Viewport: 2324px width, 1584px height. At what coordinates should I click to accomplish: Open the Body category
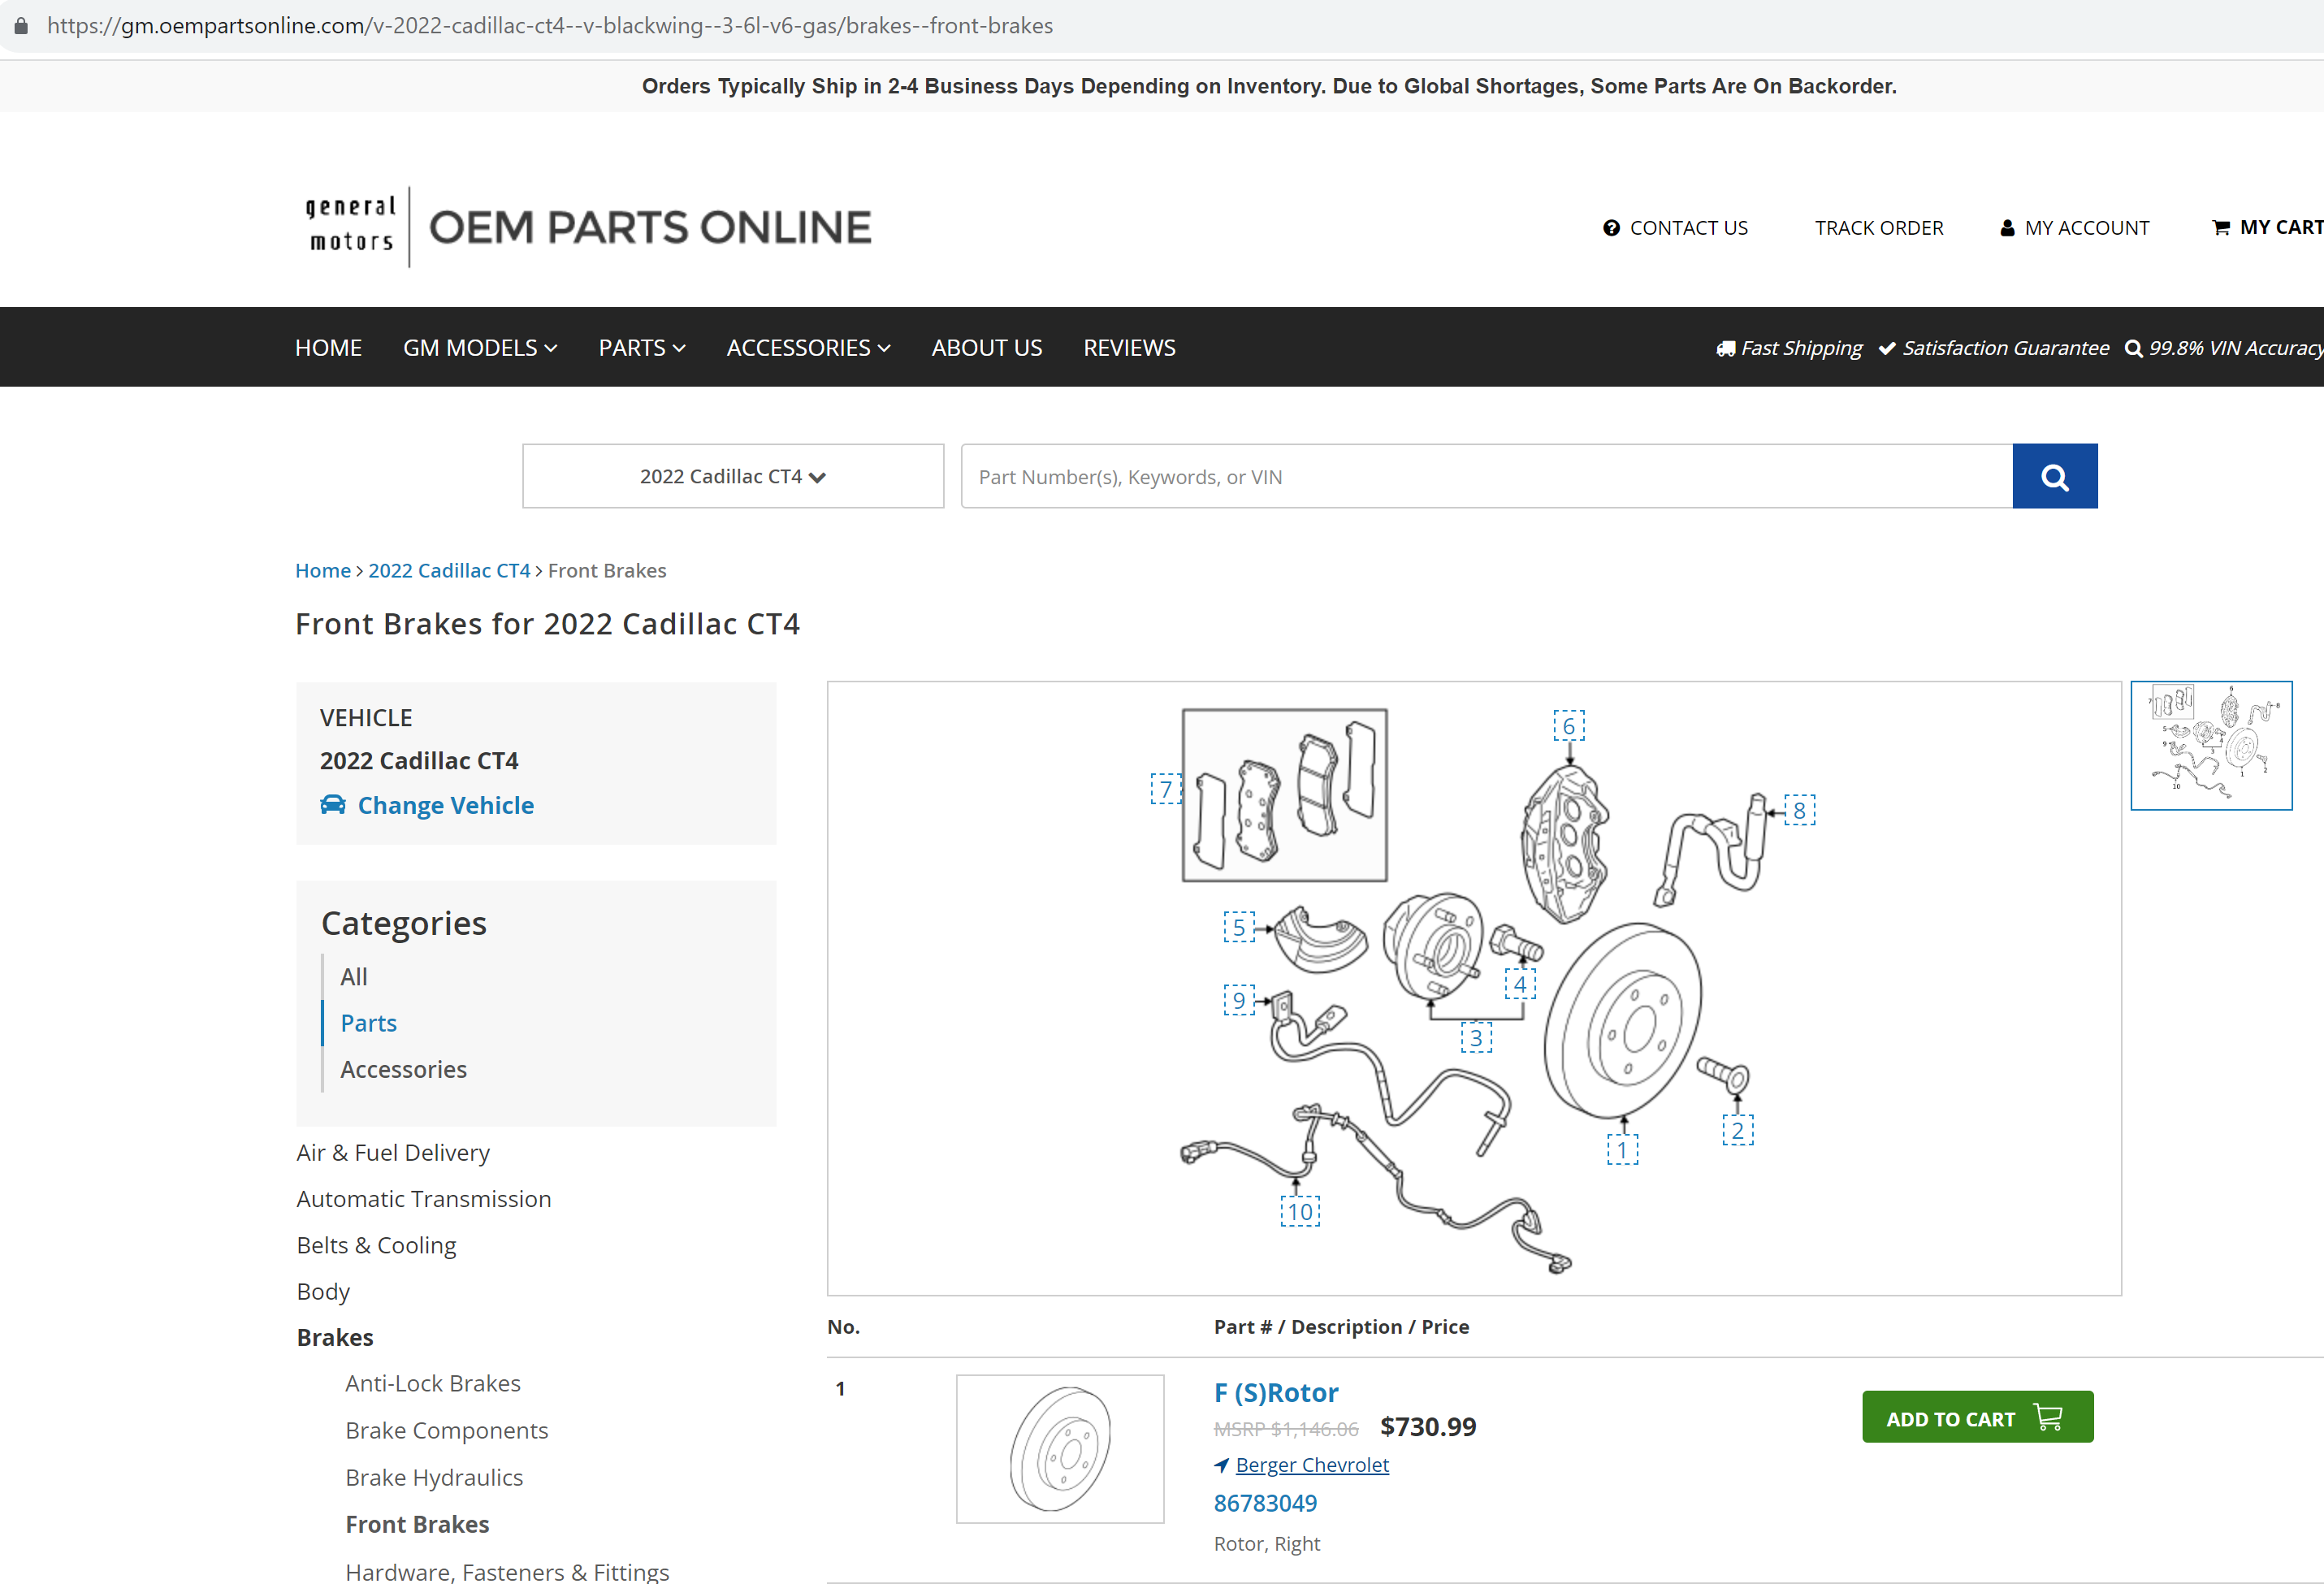click(x=323, y=1291)
